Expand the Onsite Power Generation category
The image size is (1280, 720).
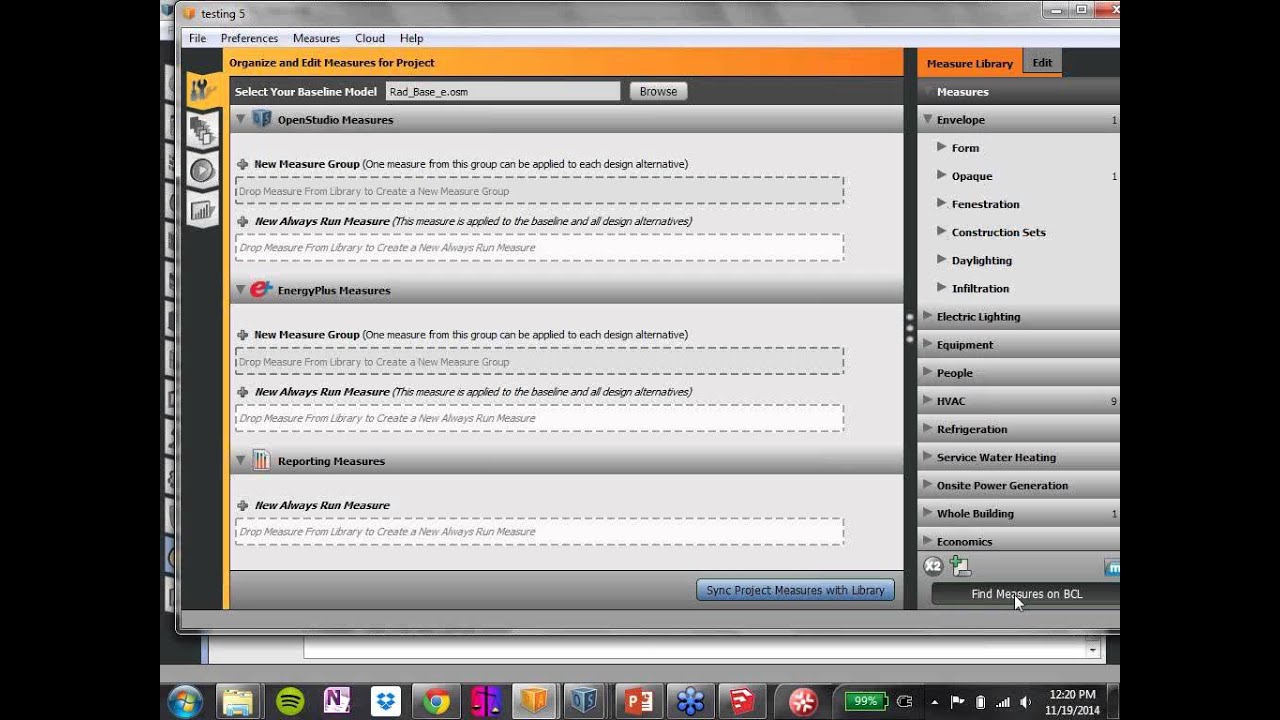pos(926,484)
